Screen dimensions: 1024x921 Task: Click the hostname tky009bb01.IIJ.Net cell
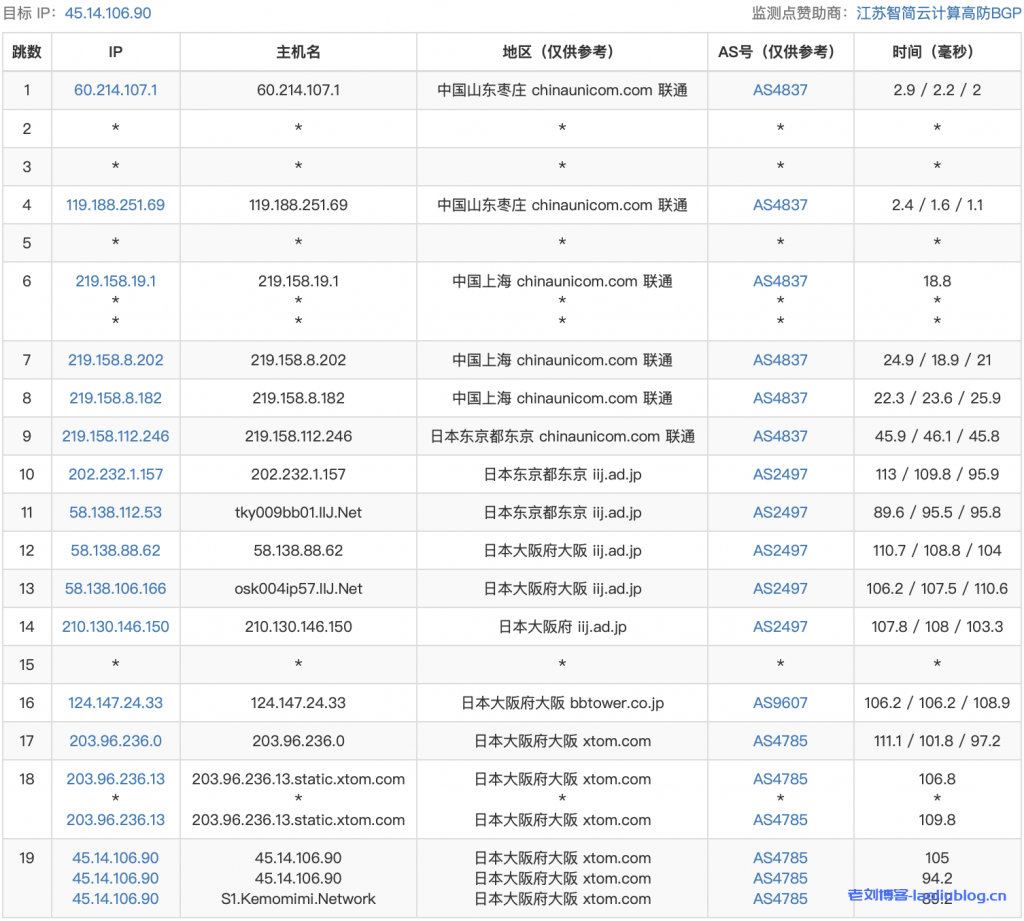point(298,512)
